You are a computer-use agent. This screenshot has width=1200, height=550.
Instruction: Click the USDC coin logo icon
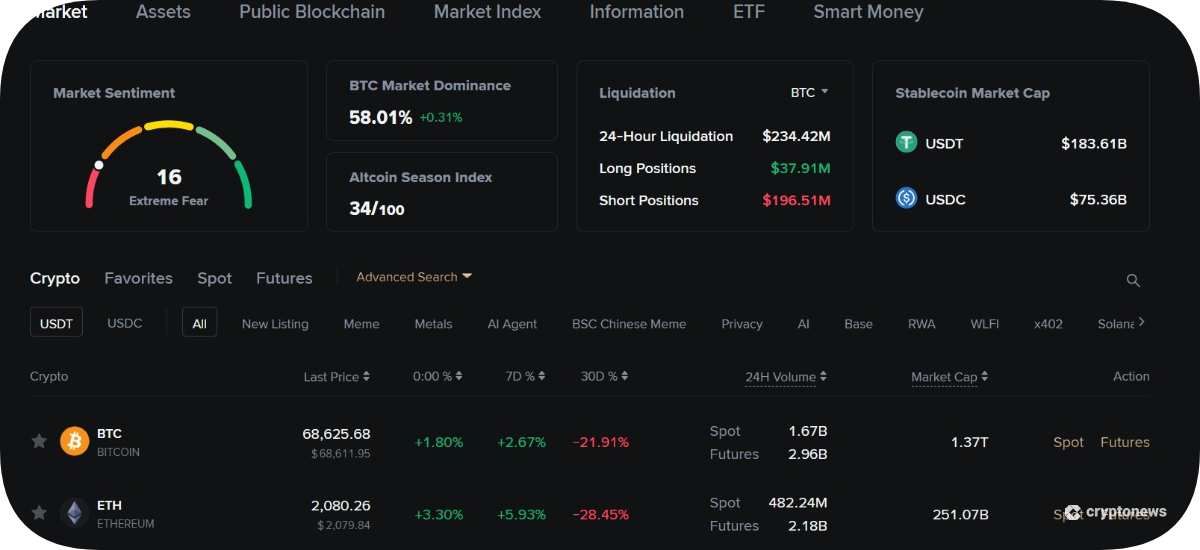pyautogui.click(x=906, y=198)
